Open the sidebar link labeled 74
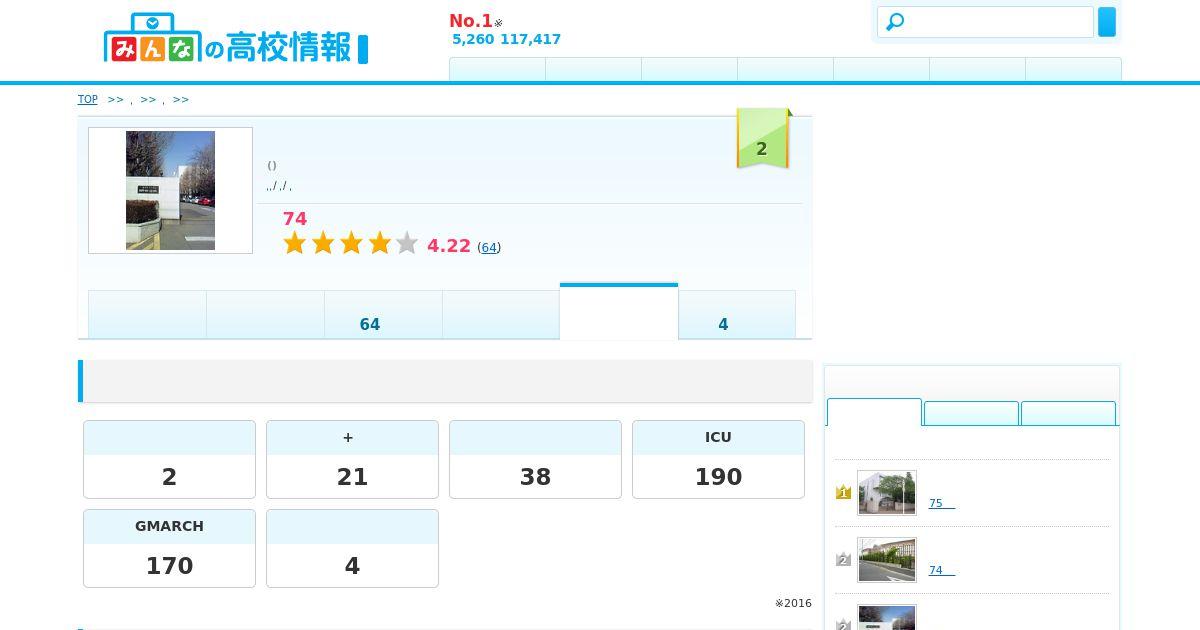This screenshot has width=1200, height=630. 942,570
